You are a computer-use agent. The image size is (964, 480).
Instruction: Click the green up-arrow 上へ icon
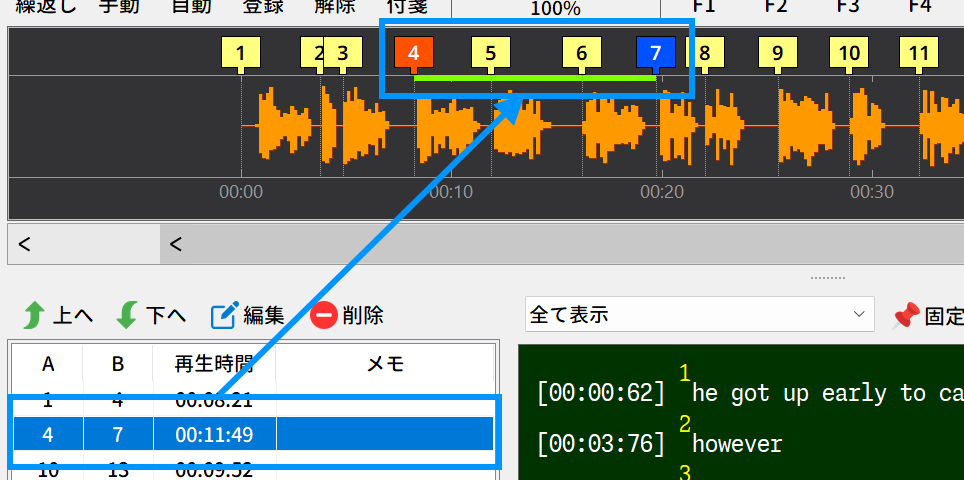[x=35, y=315]
